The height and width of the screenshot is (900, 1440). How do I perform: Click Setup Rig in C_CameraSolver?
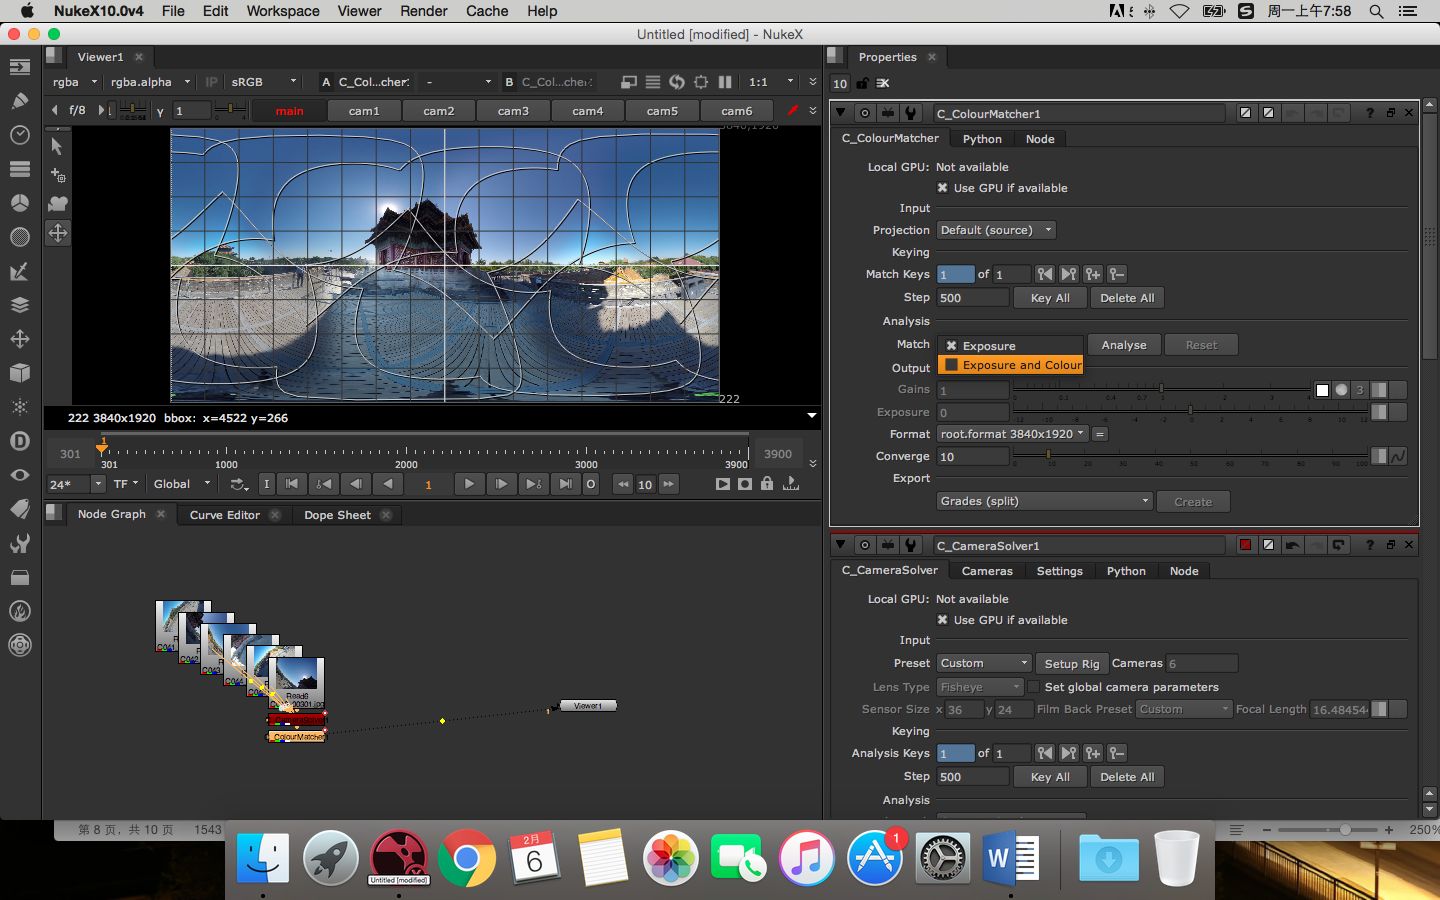coord(1071,663)
